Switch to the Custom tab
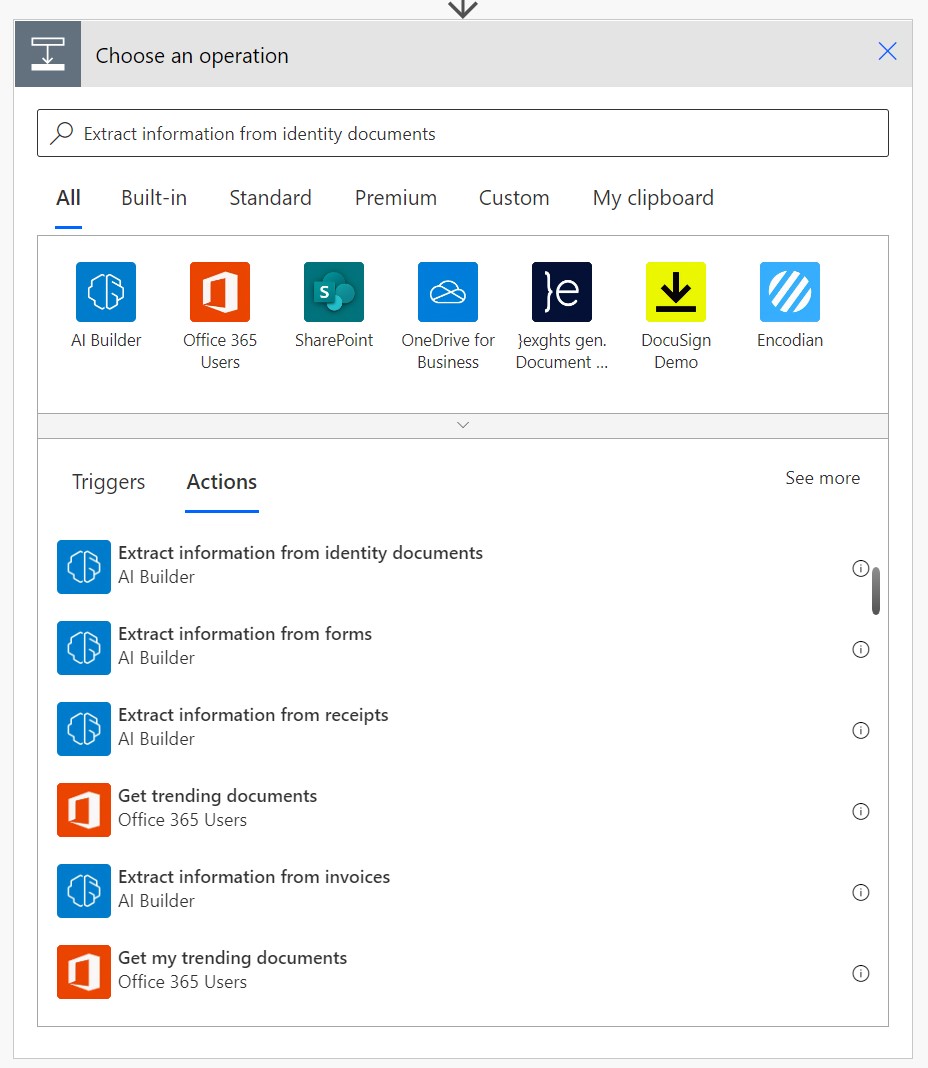928x1068 pixels. [514, 198]
